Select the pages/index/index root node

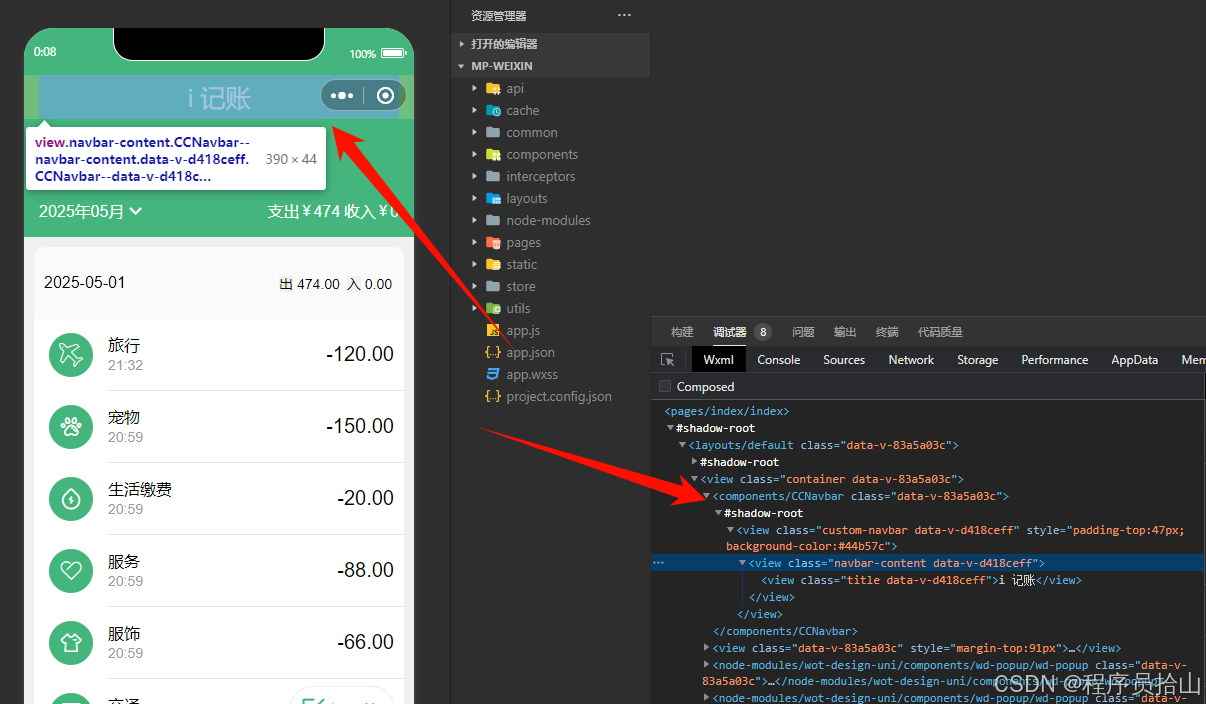pos(727,411)
